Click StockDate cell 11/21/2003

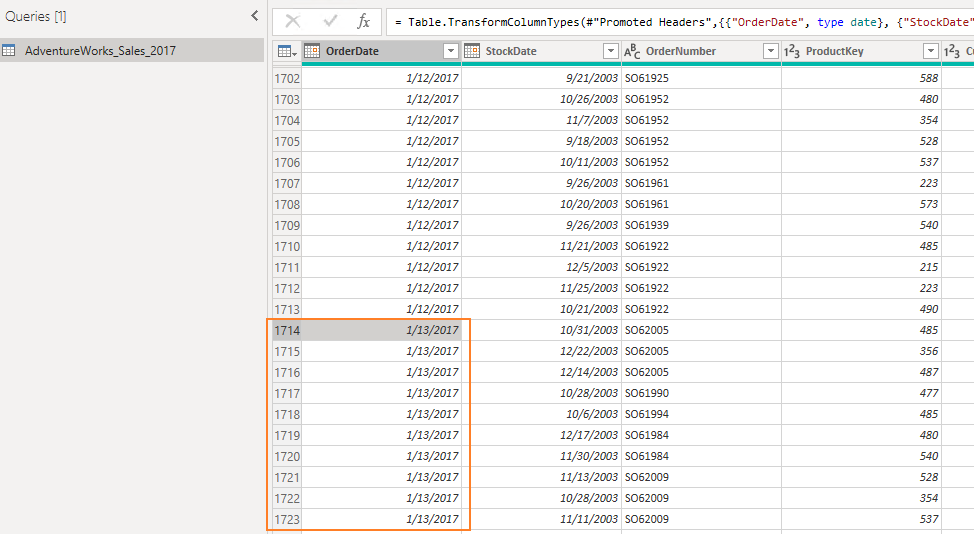(x=542, y=247)
